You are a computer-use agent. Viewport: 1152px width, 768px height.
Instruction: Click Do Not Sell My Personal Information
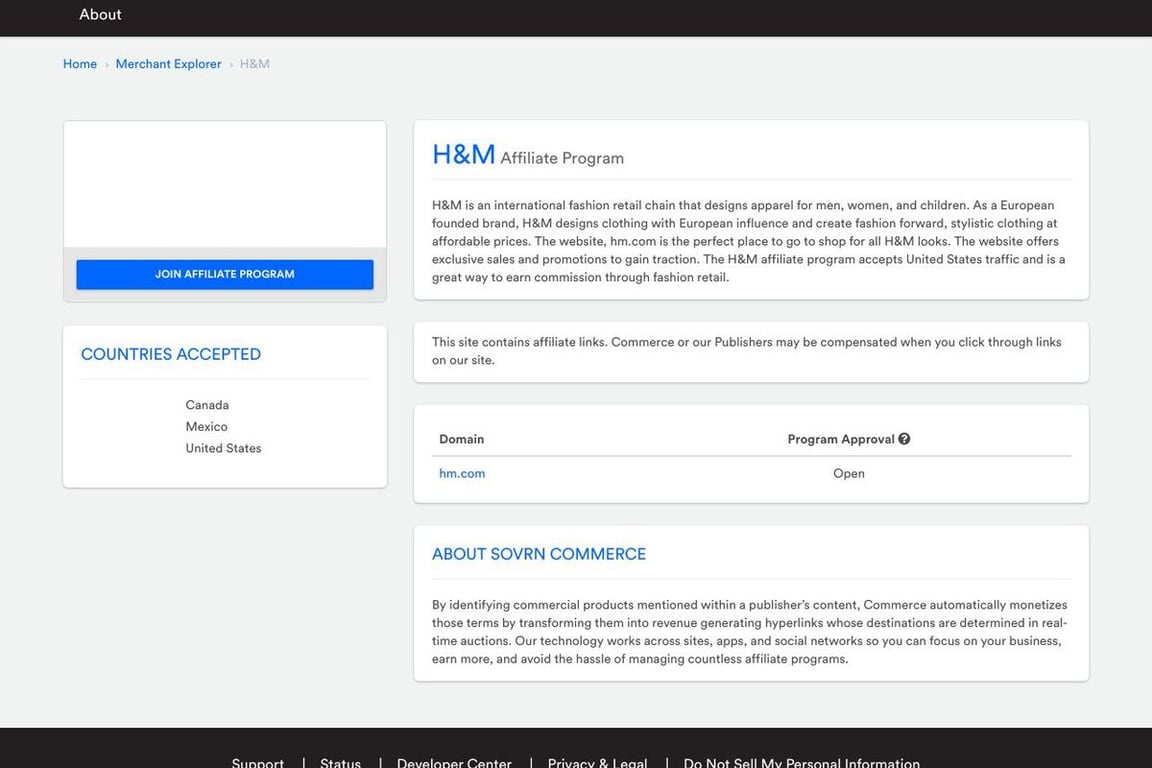coord(801,762)
